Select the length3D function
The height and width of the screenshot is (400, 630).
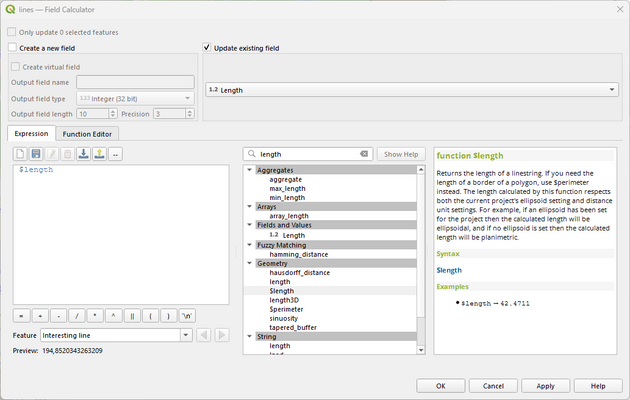284,300
